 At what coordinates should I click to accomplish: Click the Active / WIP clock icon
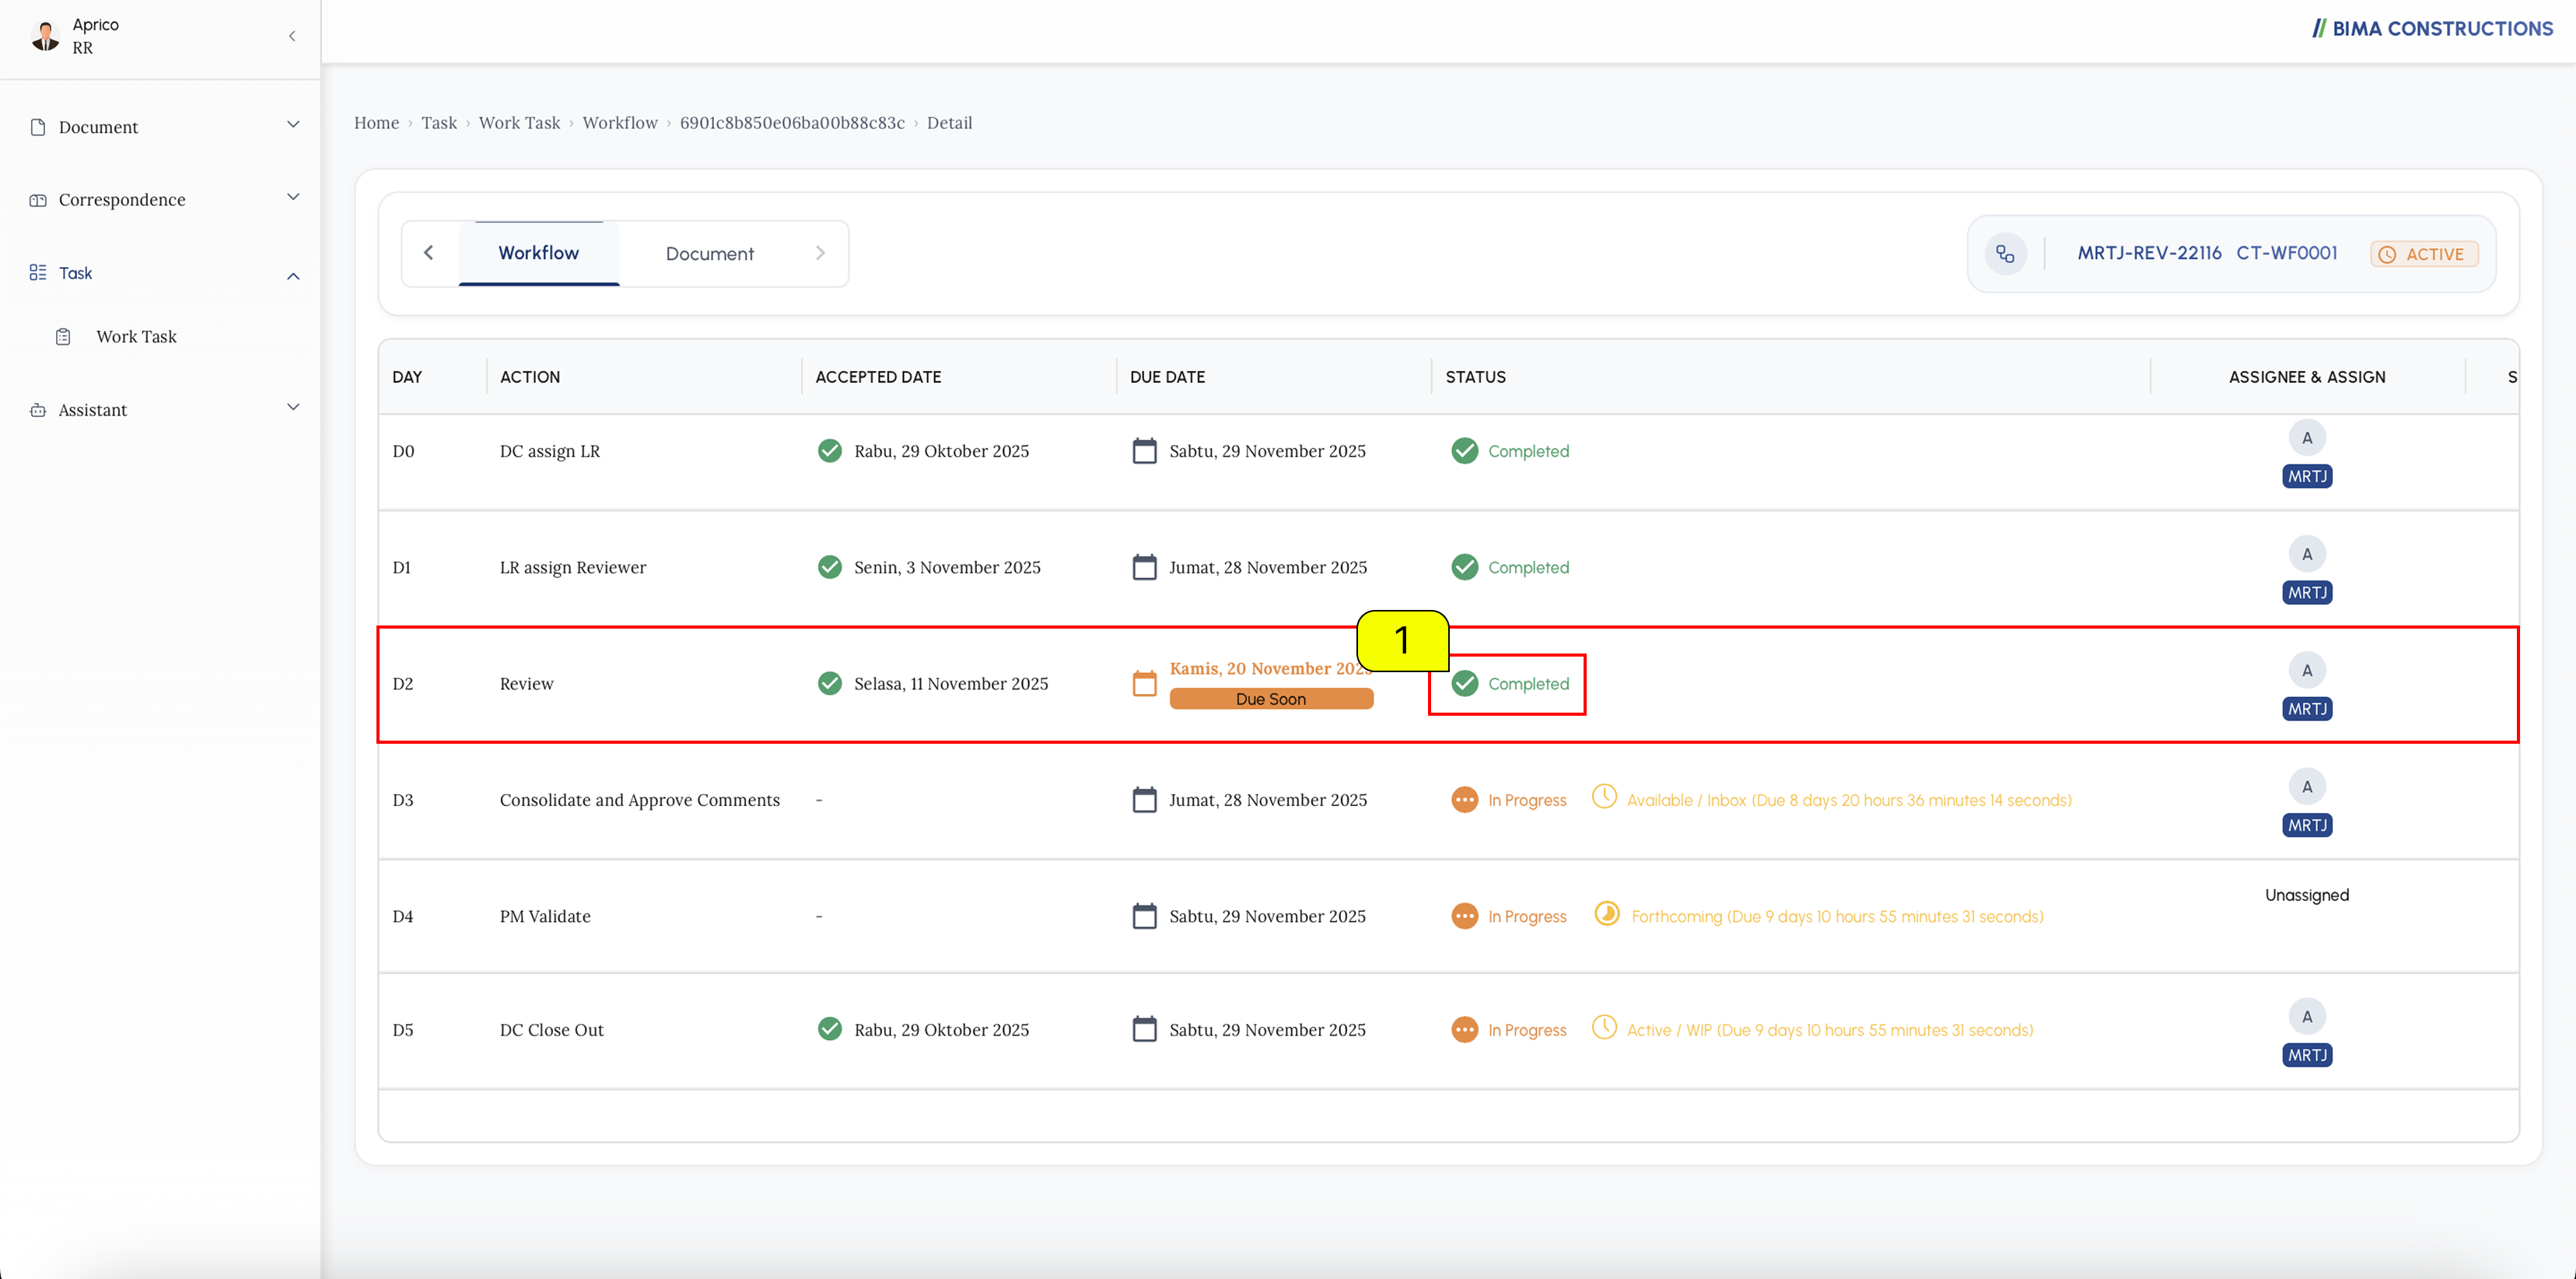click(1604, 1027)
